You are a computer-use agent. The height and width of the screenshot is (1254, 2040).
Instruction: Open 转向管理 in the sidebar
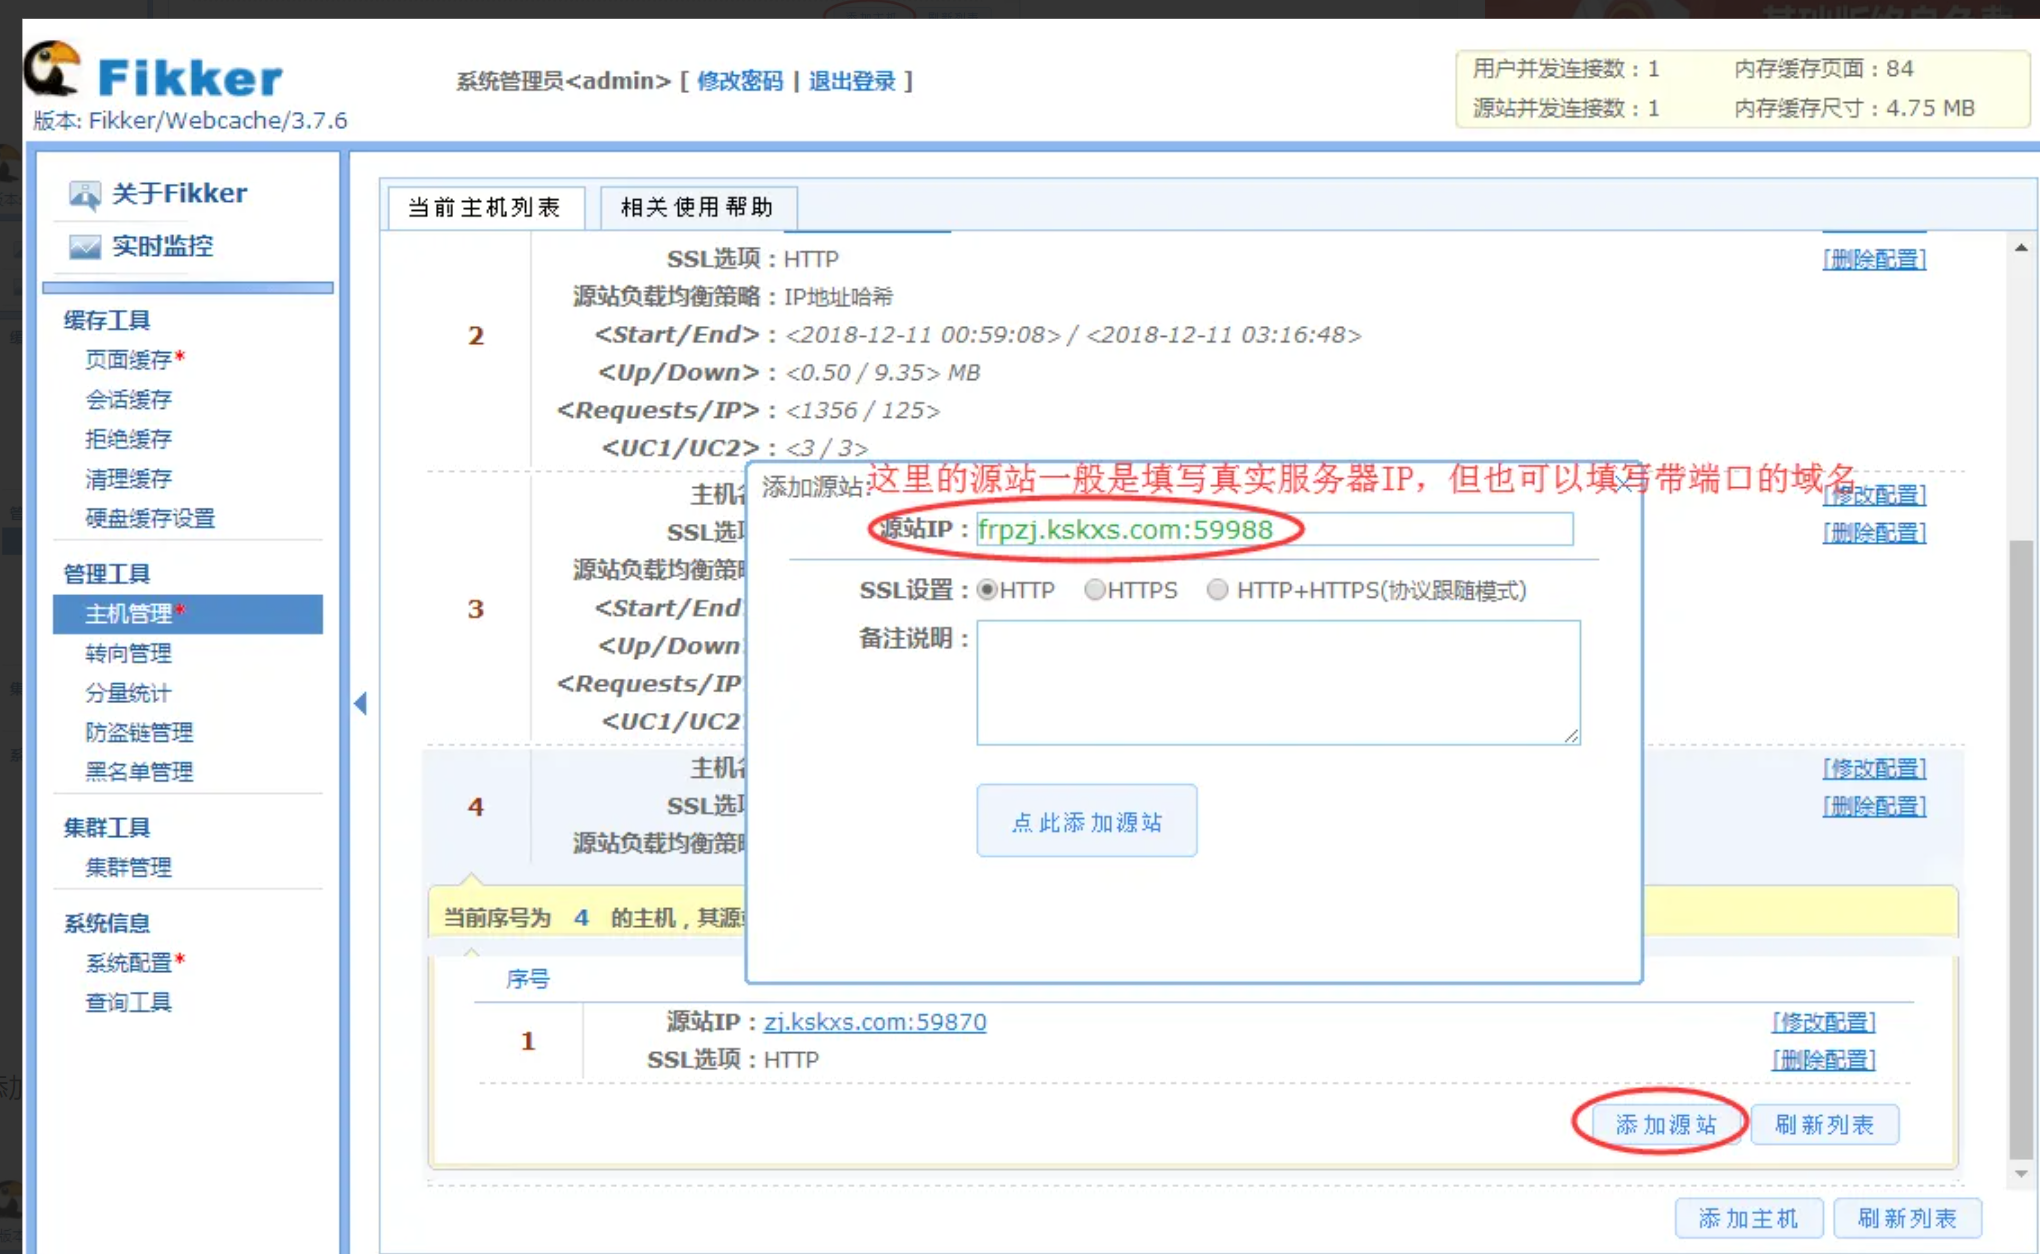click(x=129, y=653)
